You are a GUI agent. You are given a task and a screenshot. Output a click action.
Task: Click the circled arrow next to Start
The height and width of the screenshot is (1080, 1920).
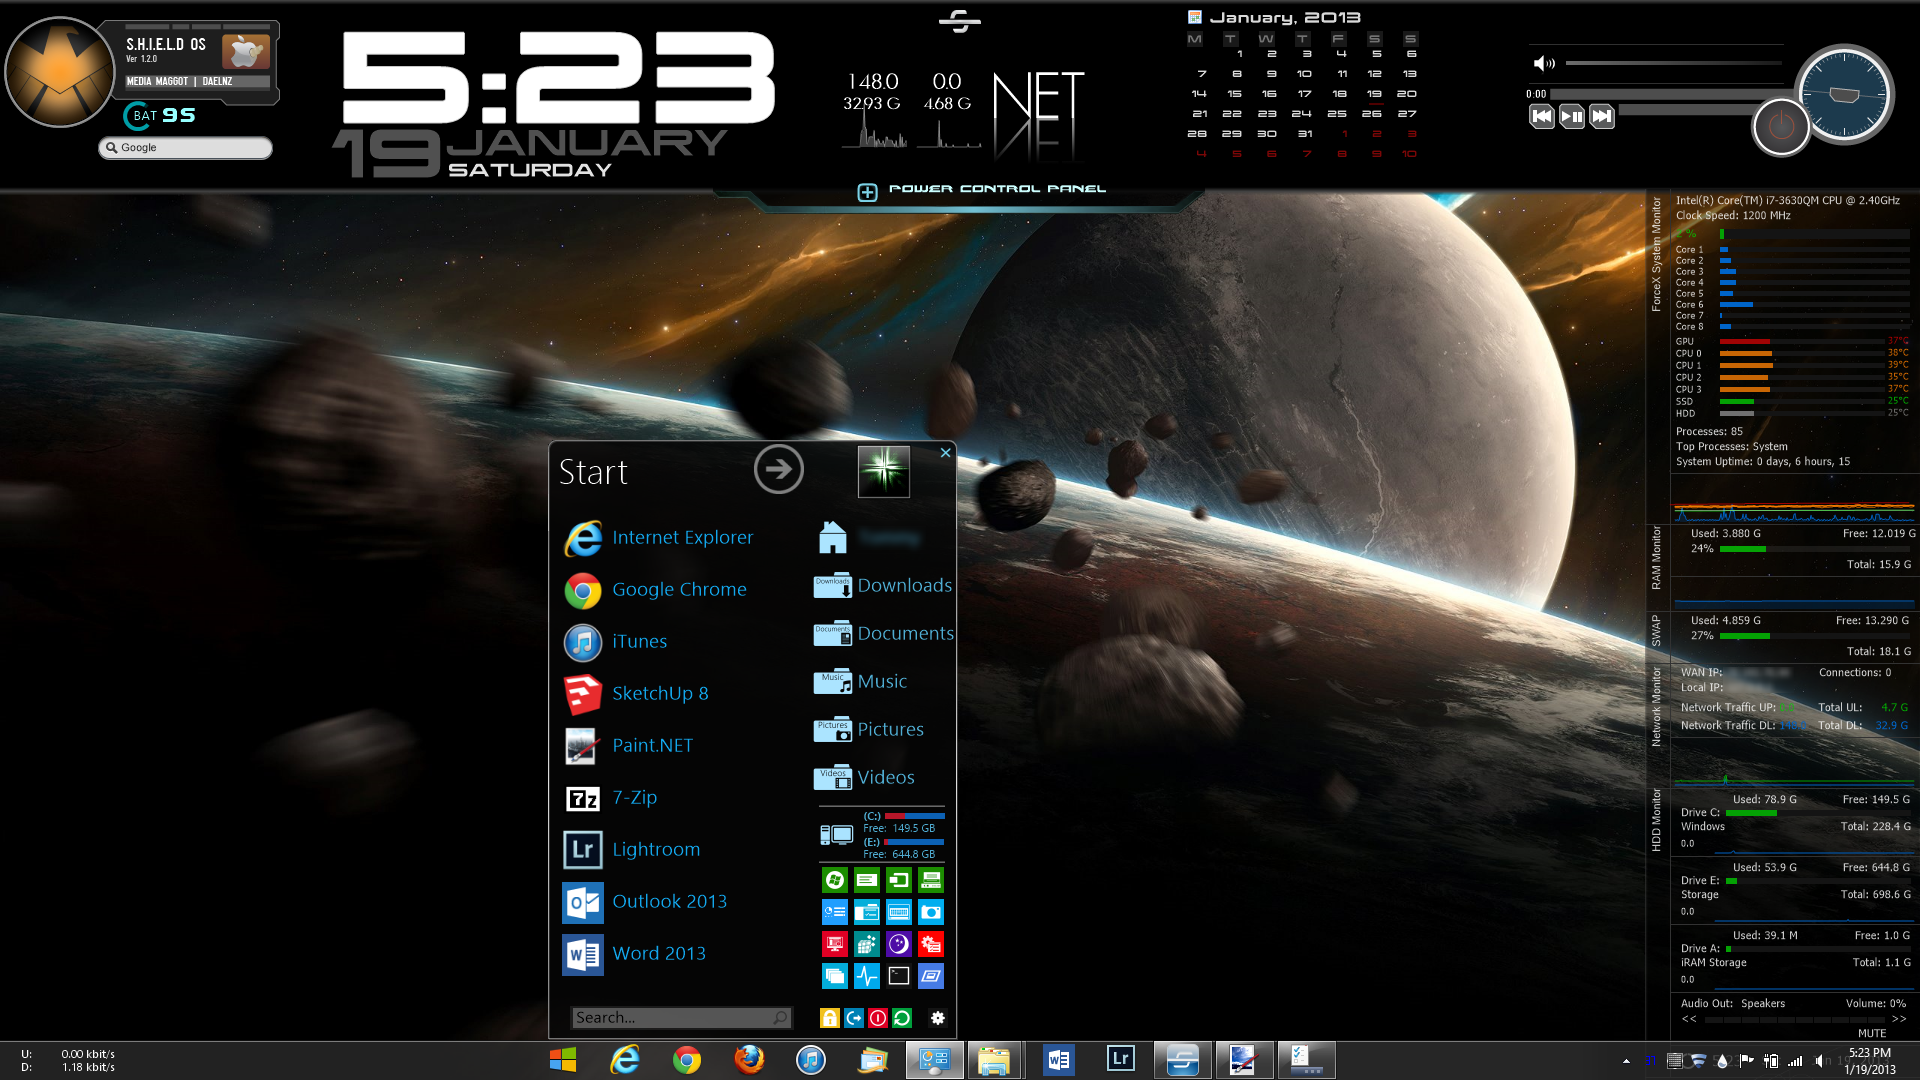tap(778, 469)
